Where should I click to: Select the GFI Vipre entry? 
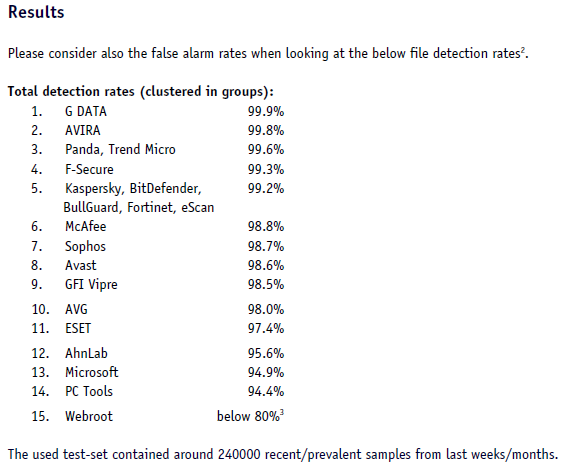91,284
